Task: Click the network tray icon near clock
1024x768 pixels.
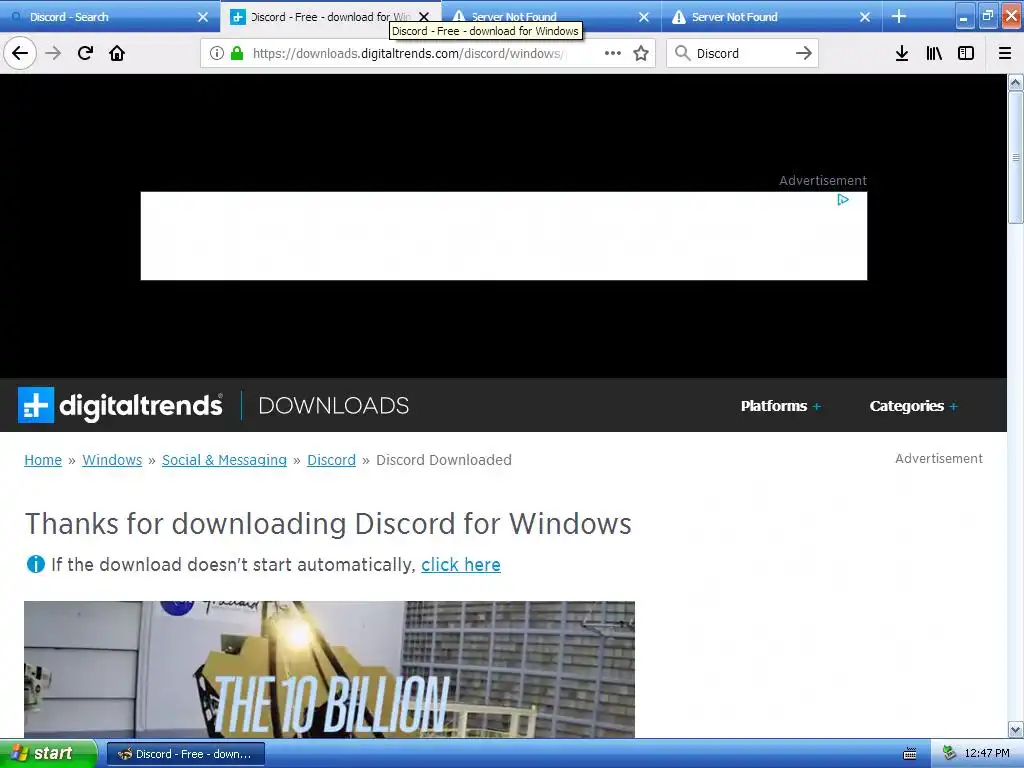Action: (x=950, y=754)
